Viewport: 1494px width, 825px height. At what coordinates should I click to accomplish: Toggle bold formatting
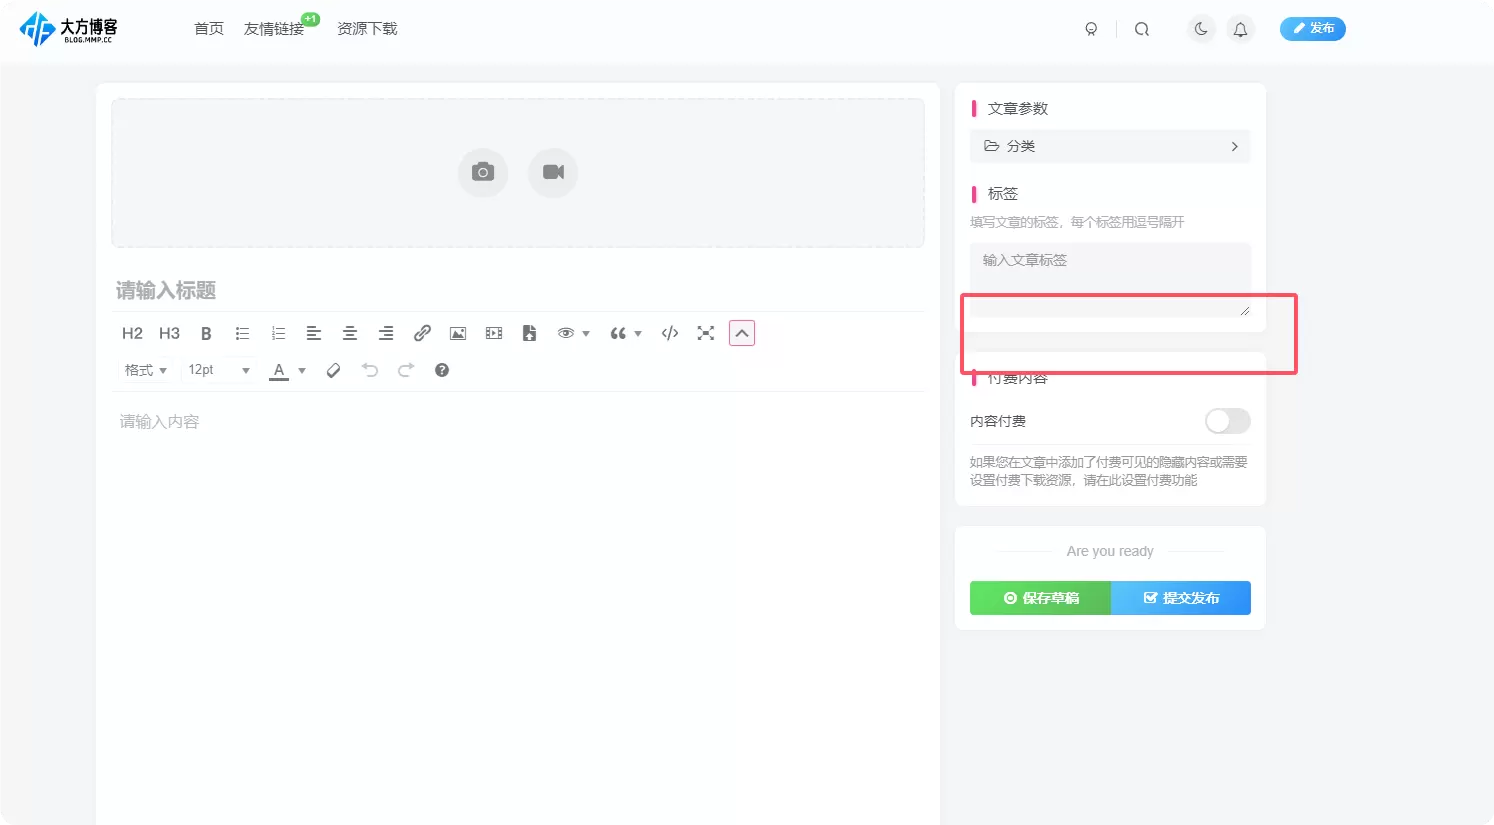206,333
